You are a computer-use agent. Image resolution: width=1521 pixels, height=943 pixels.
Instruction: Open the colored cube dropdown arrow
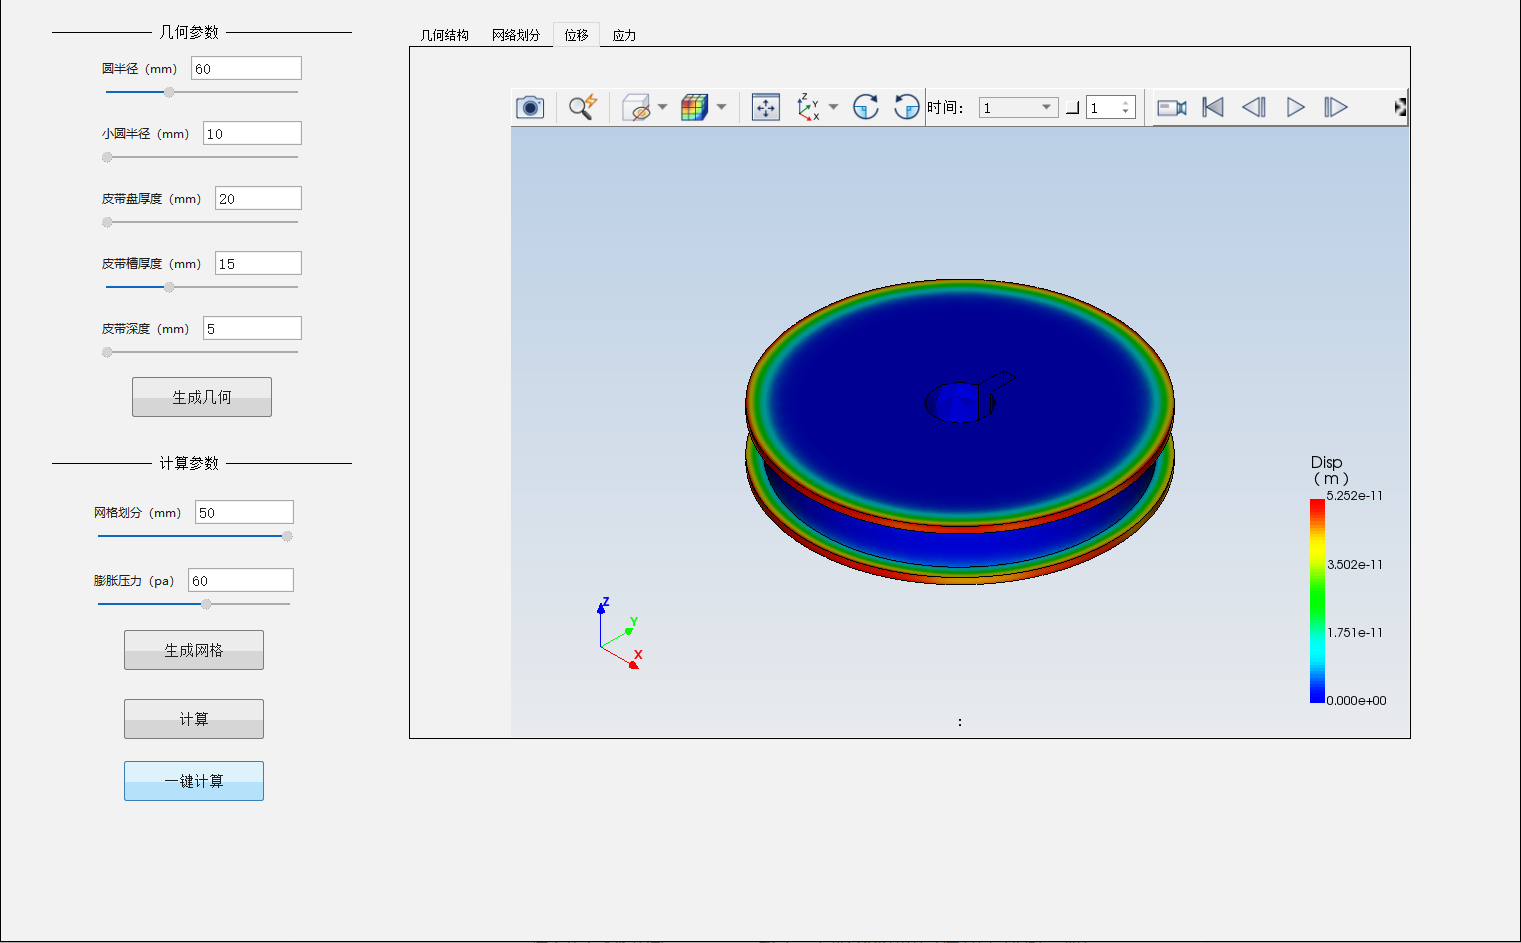721,107
